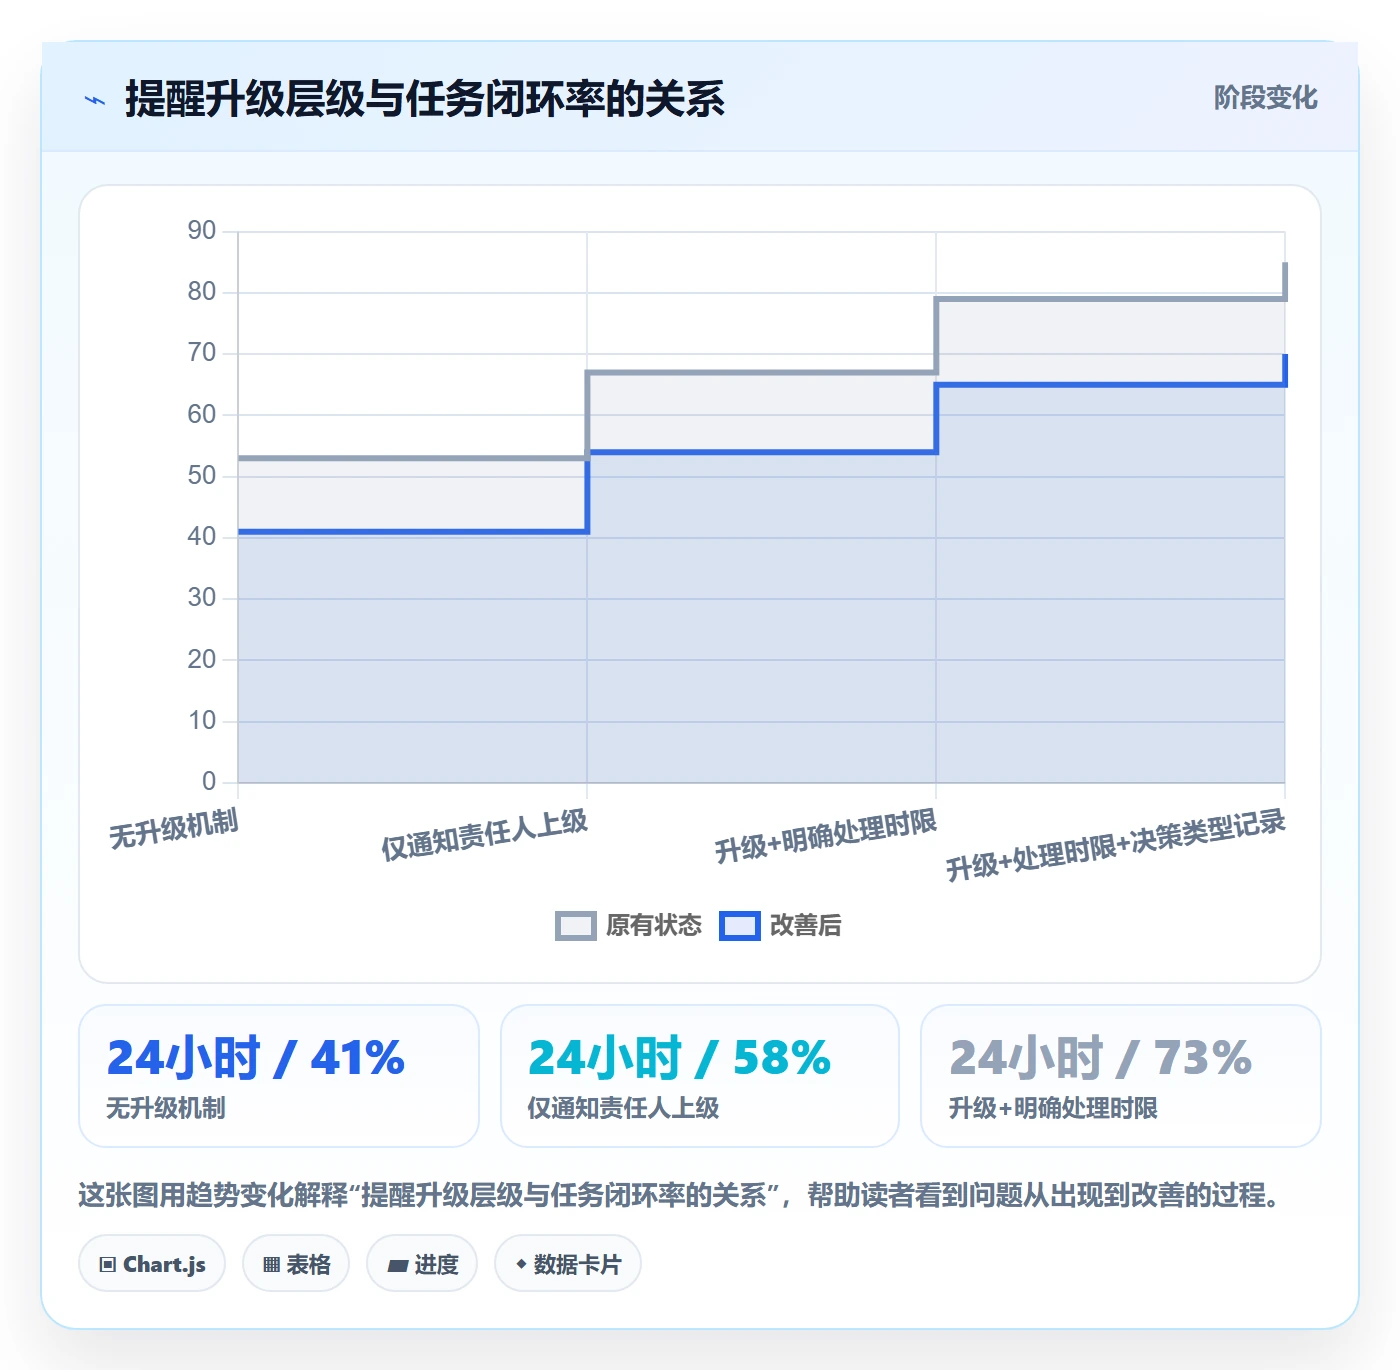The width and height of the screenshot is (1400, 1370).
Task: Click the 升级+明确处理时限 x-axis label
Action: (826, 836)
